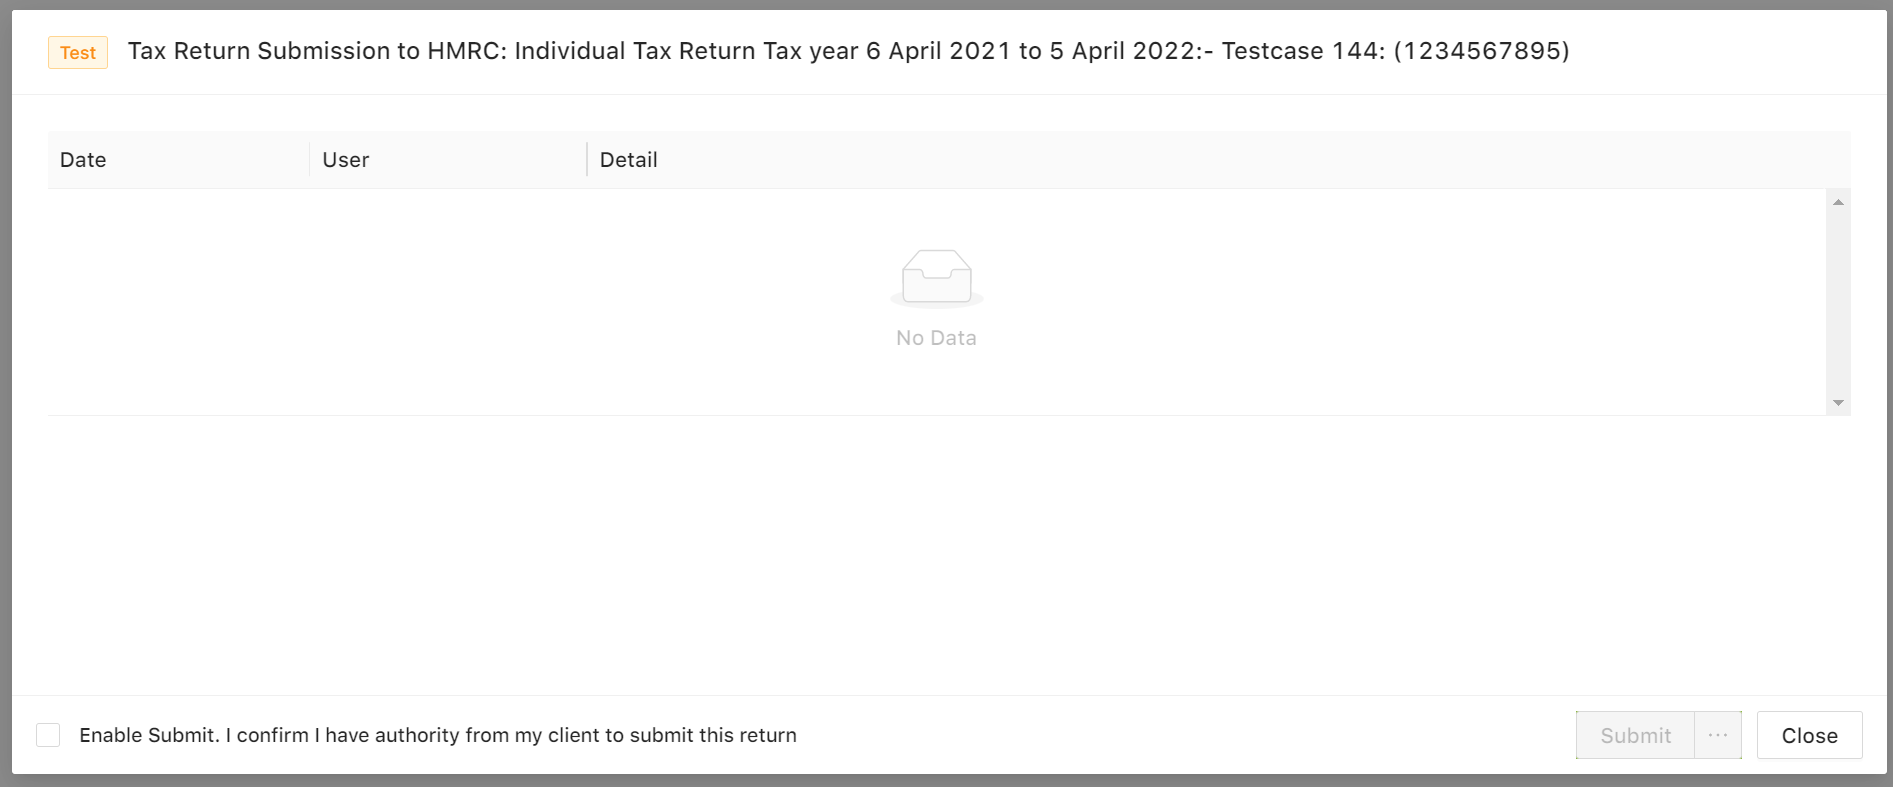Click 'Testcase 144' in the dialog title
1893x787 pixels.
tap(1300, 51)
